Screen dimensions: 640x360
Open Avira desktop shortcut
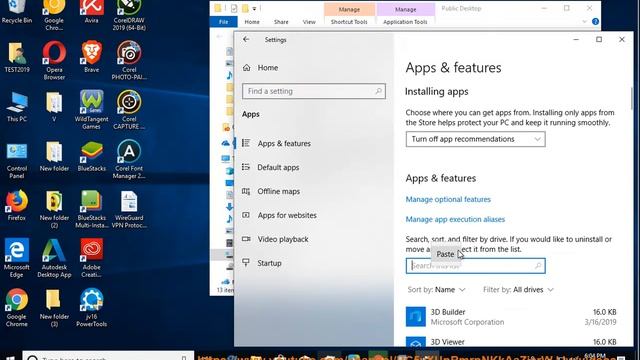(91, 11)
